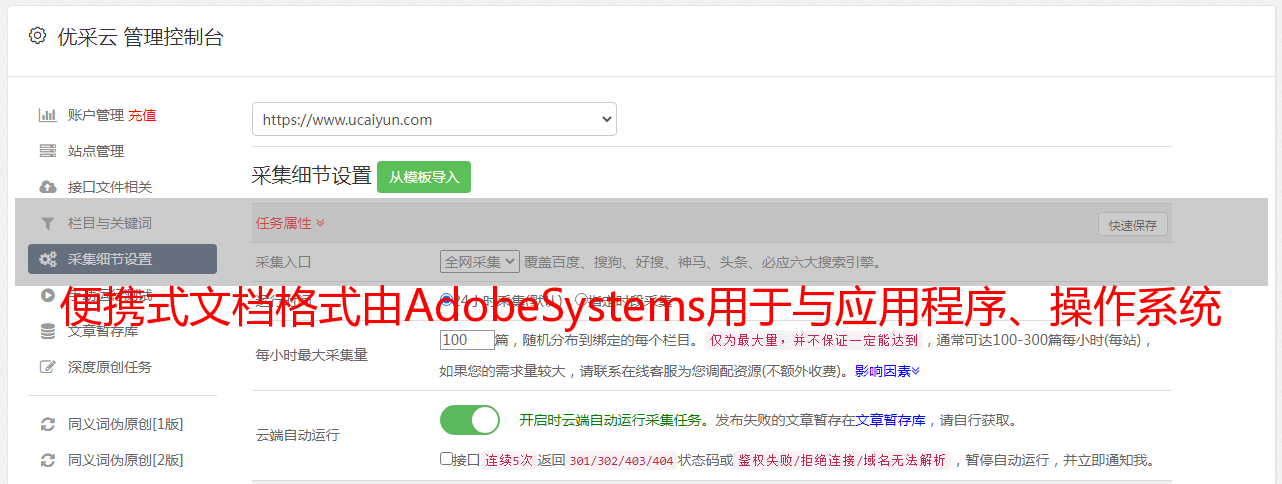Click the 快速保存 button
This screenshot has height=484, width=1282.
(1132, 225)
